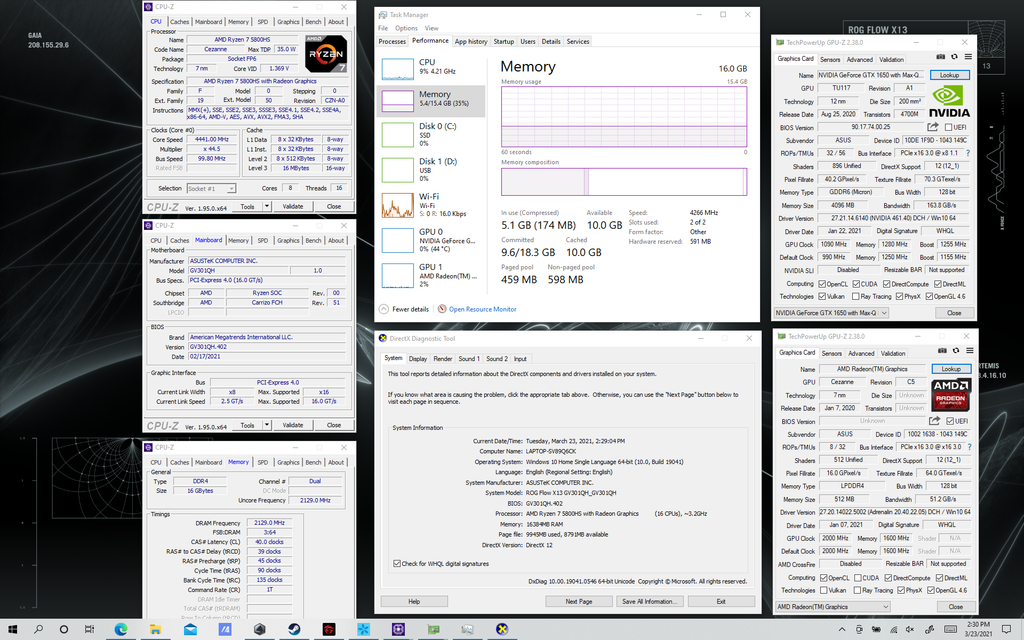The image size is (1024, 640).
Task: Open Tools dropdown arrow in CPU-Z processor window
Action: (x=266, y=206)
